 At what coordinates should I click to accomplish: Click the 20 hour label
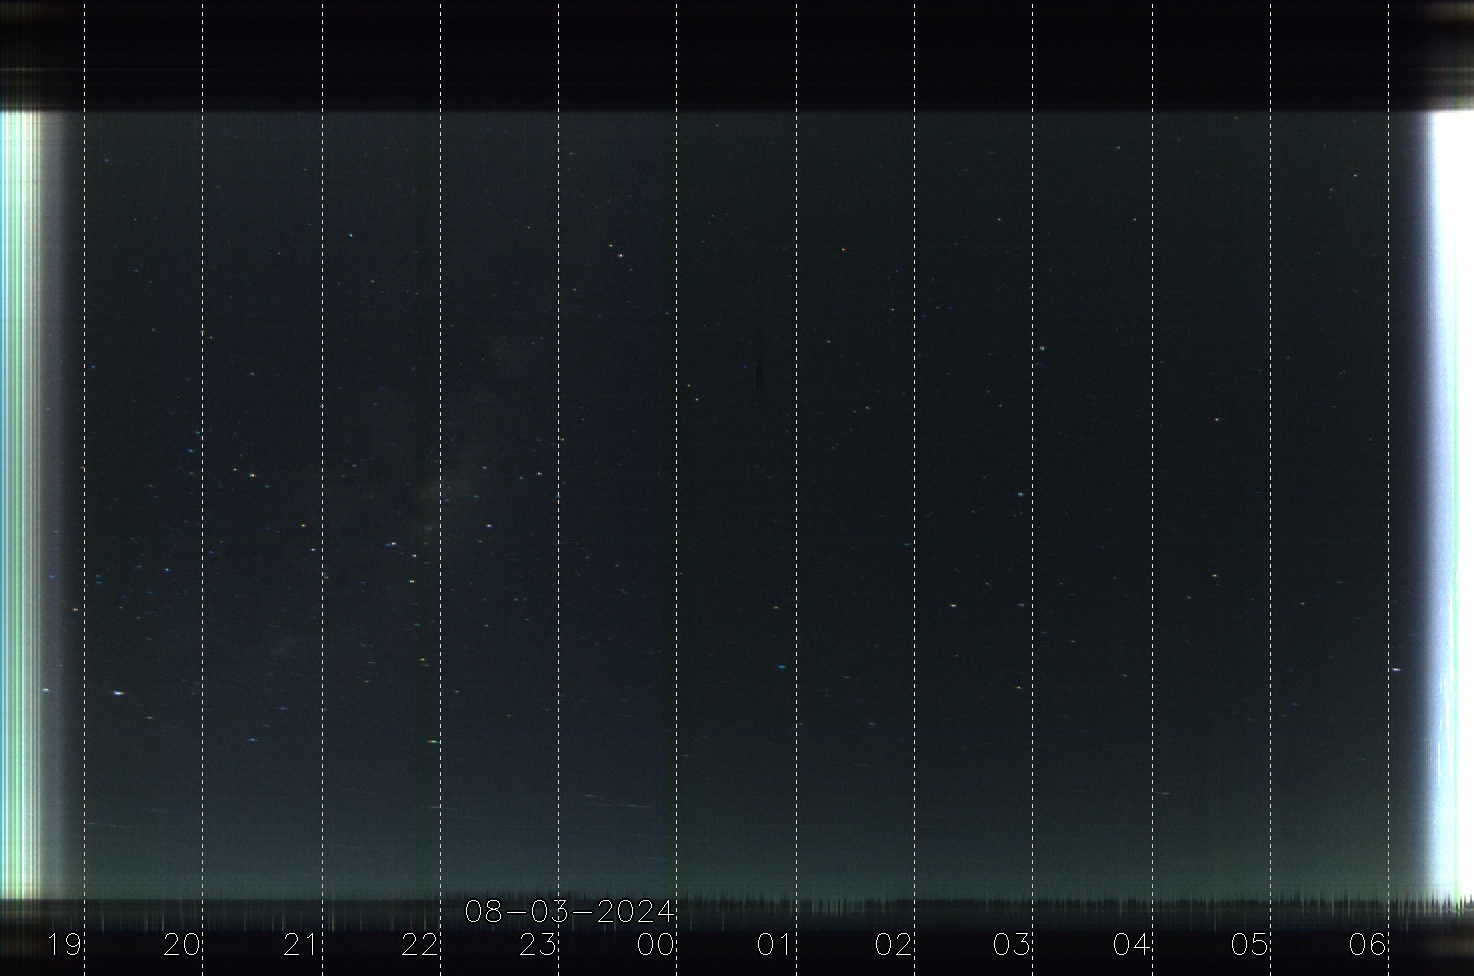coord(182,944)
